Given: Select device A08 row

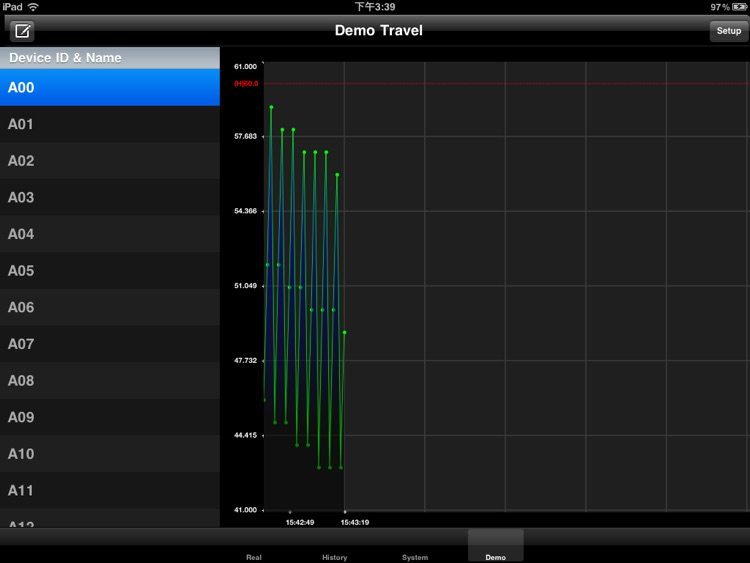Looking at the screenshot, I should click(110, 381).
